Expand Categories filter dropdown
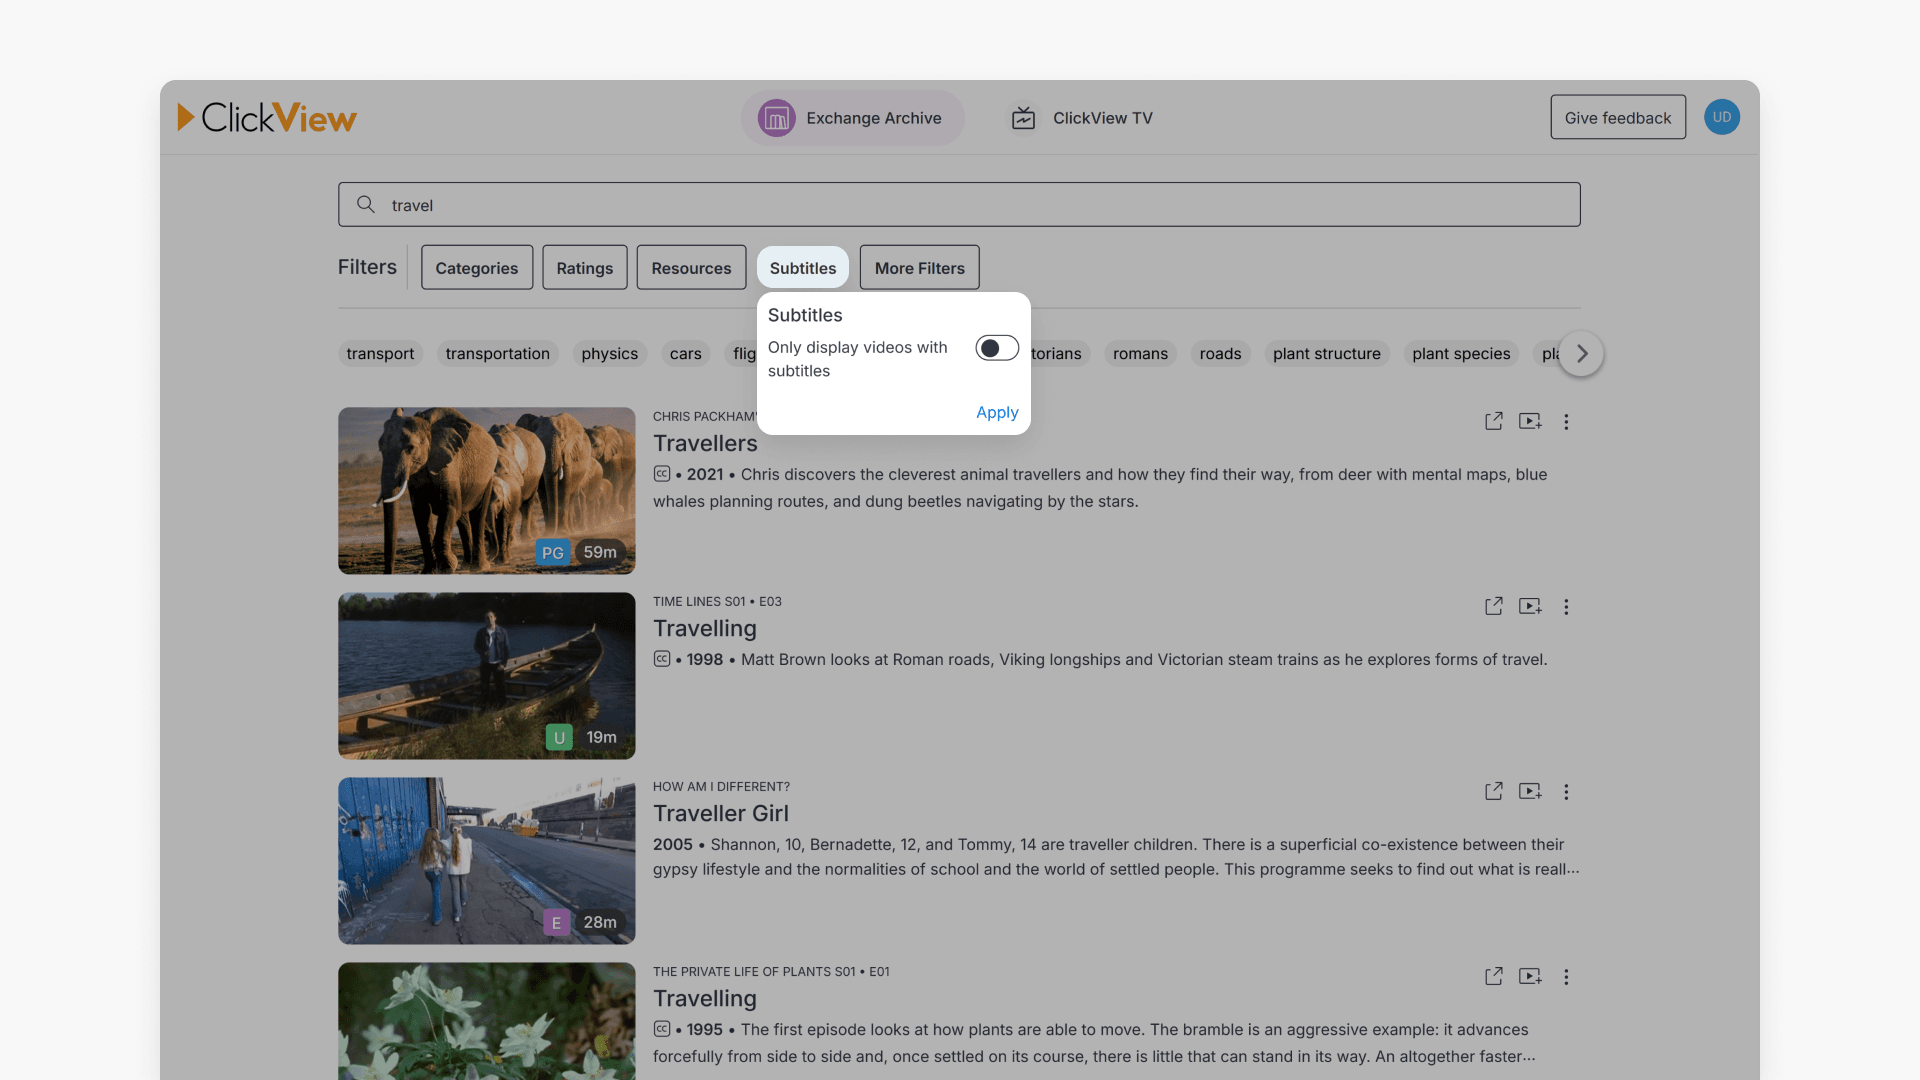 click(476, 268)
